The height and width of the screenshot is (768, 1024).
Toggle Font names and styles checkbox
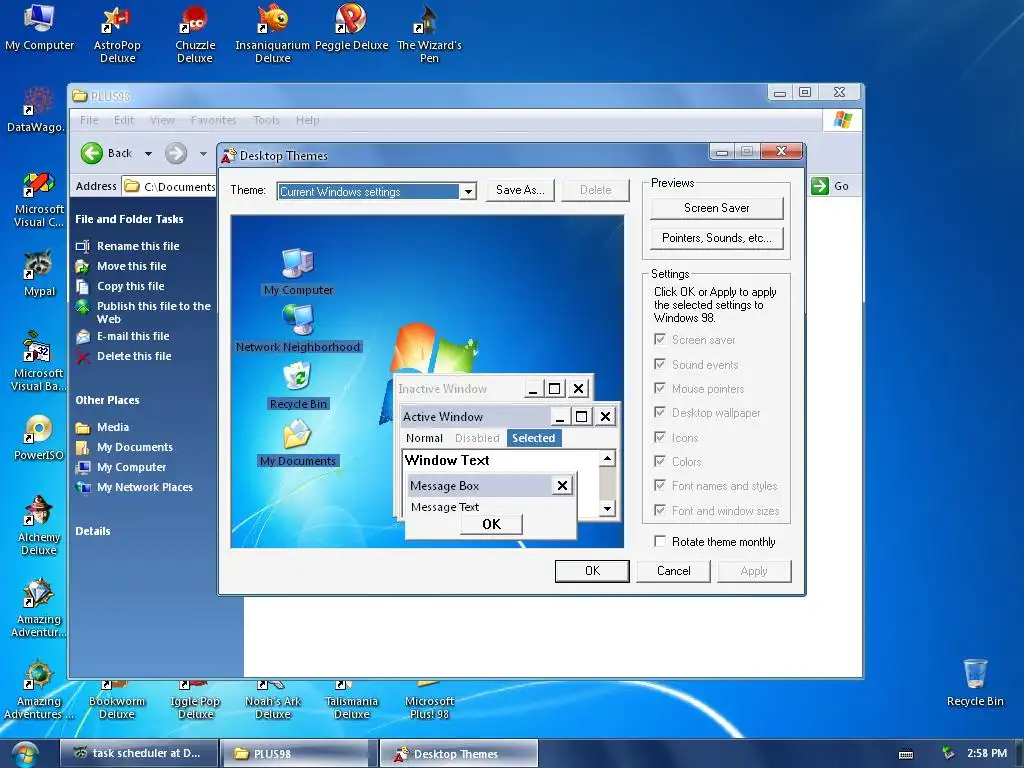click(660, 485)
